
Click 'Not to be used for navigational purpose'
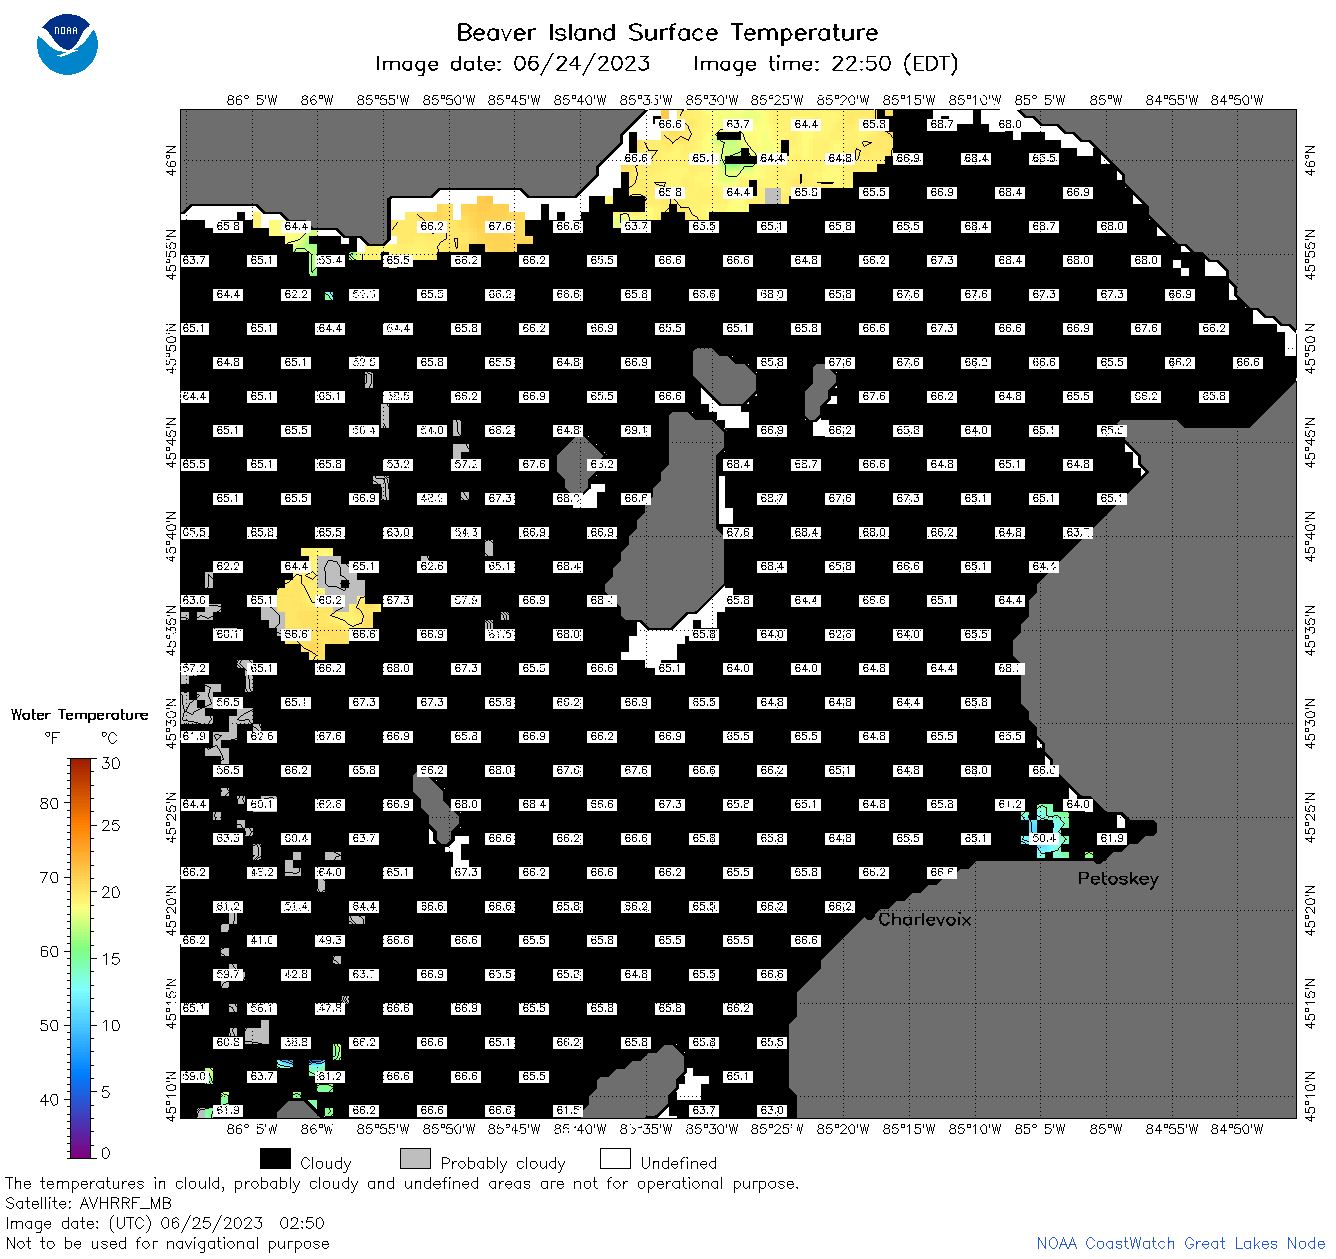167,1243
